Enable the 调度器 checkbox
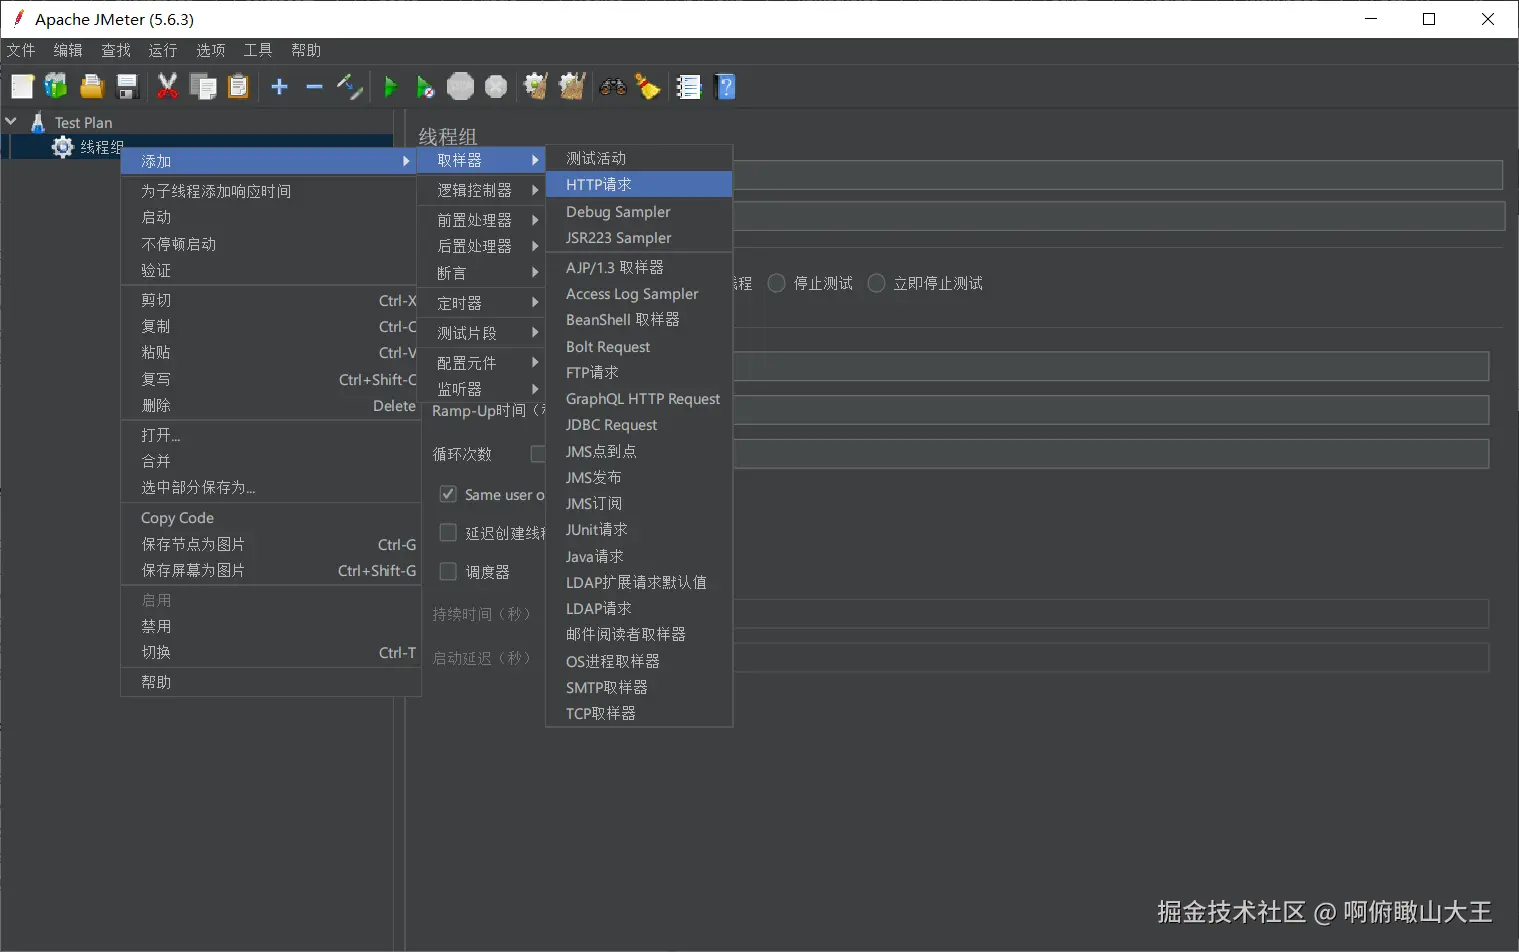This screenshot has width=1519, height=952. (x=448, y=572)
